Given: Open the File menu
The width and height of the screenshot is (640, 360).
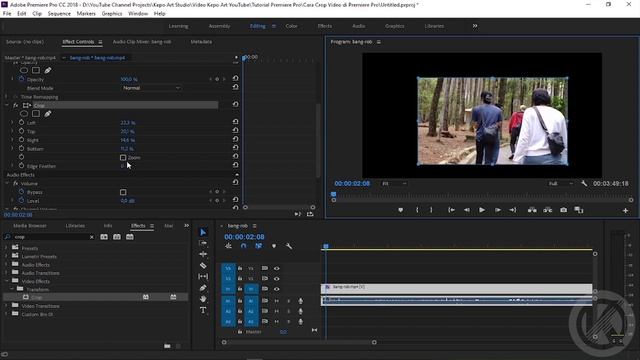Looking at the screenshot, I should coord(7,13).
